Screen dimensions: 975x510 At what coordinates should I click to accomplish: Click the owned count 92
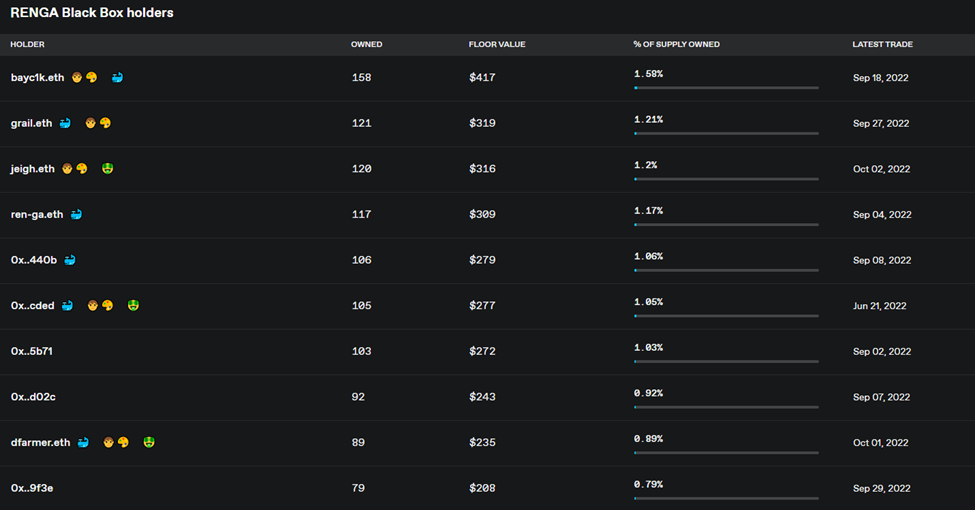point(358,397)
